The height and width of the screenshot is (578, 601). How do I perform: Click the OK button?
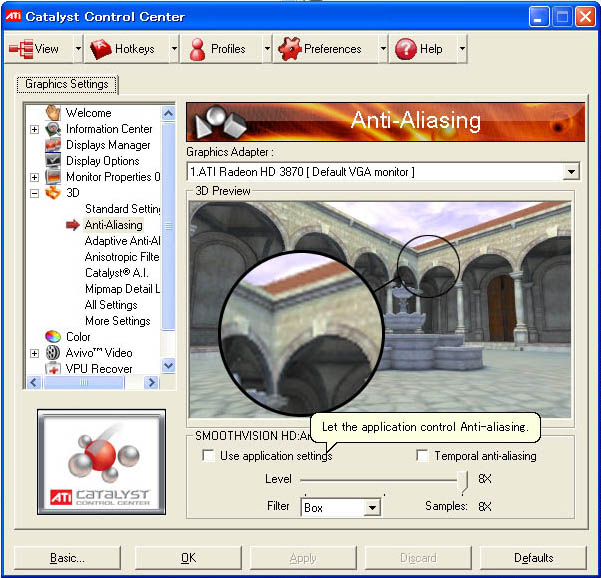(188, 558)
